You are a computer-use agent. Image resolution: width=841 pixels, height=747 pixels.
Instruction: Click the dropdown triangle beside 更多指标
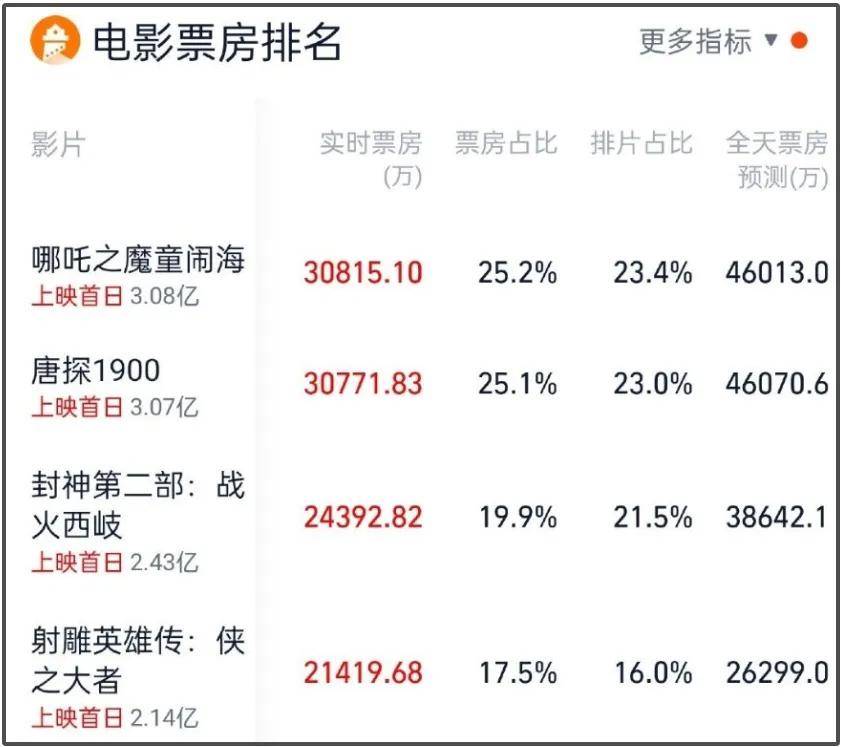(x=771, y=40)
